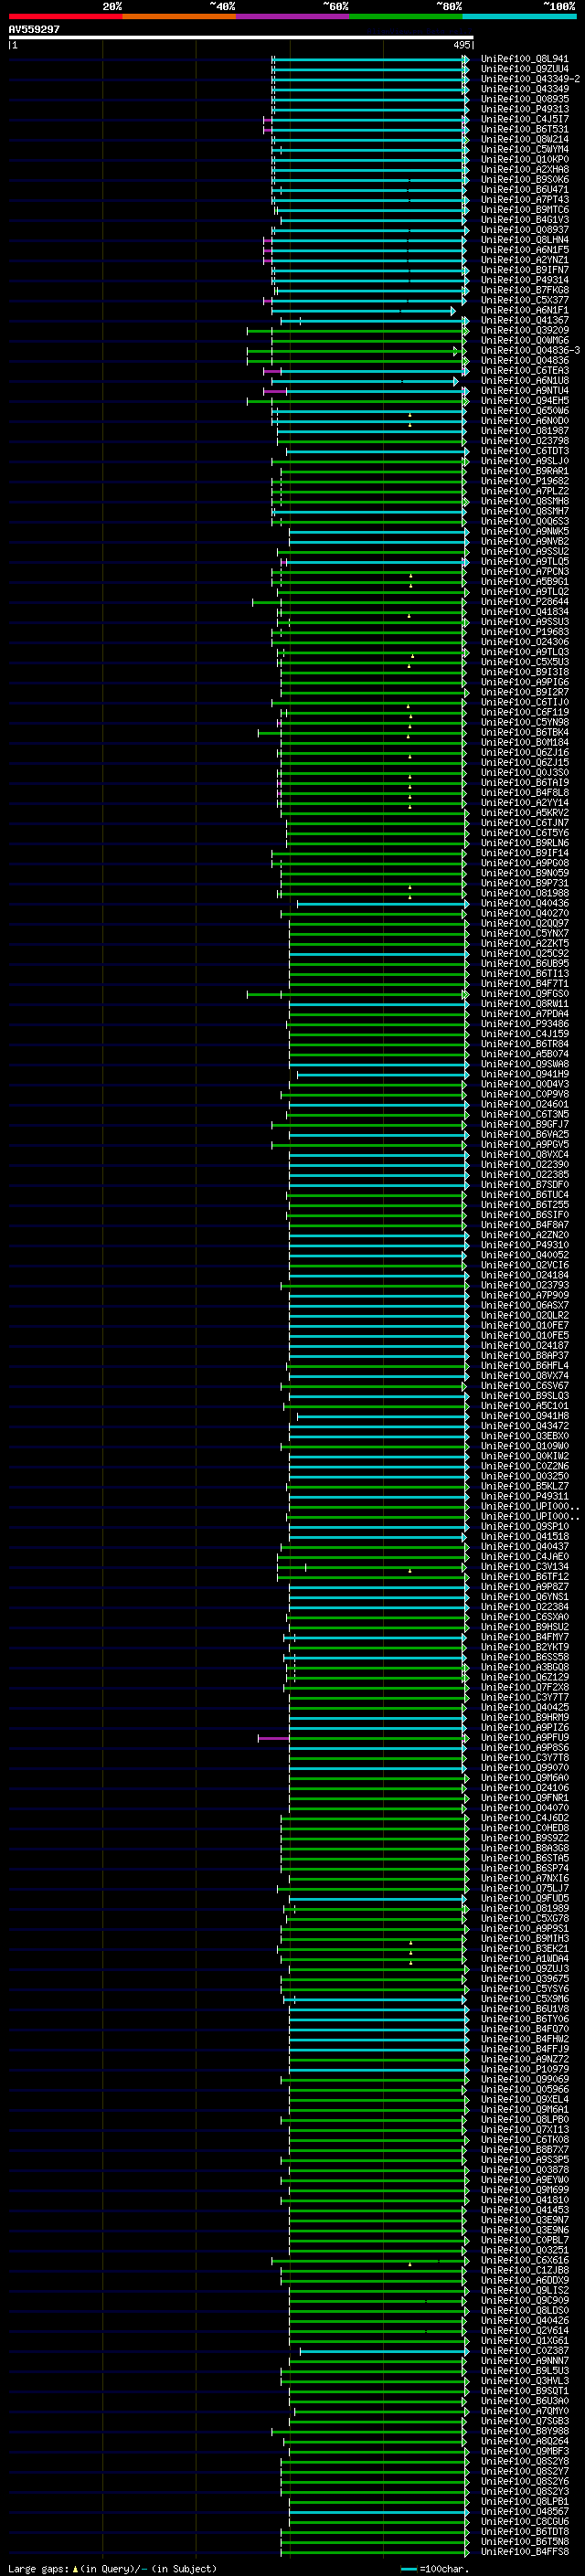This screenshot has width=585, height=2576.
Task: Select hit label UniRef100_Q39209
Action: click(x=525, y=331)
